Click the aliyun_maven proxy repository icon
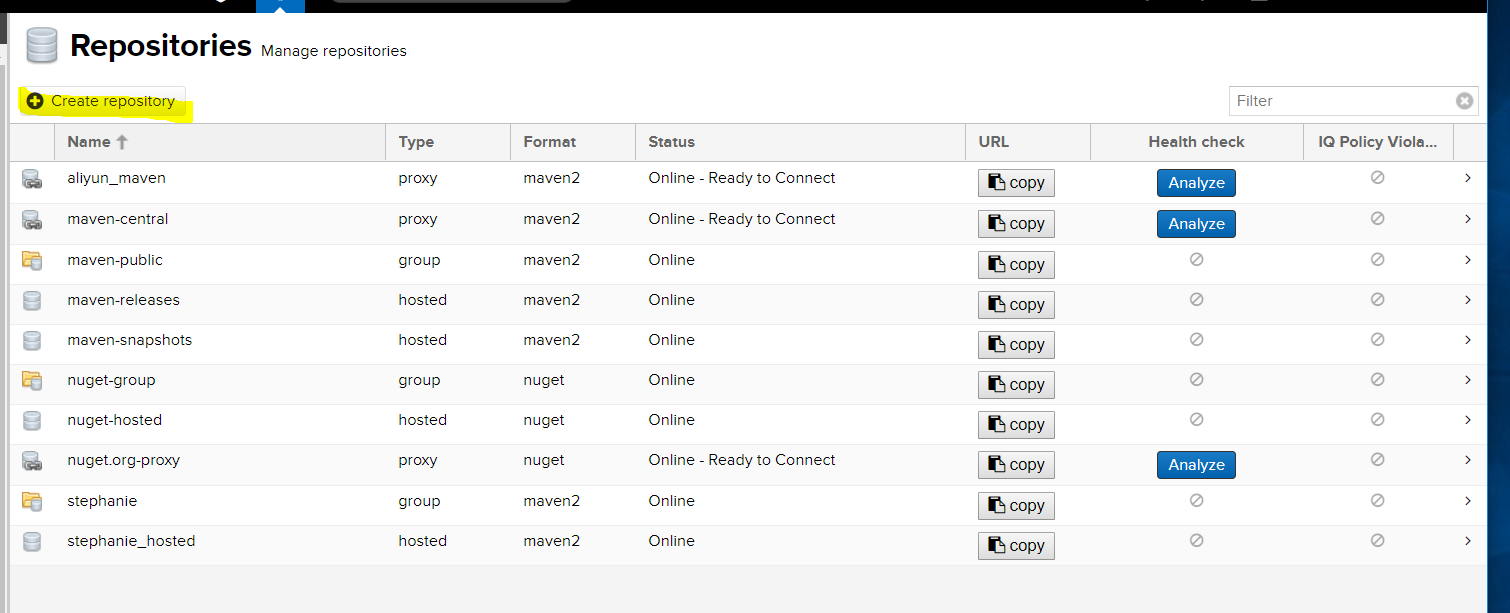1510x613 pixels. click(x=32, y=180)
